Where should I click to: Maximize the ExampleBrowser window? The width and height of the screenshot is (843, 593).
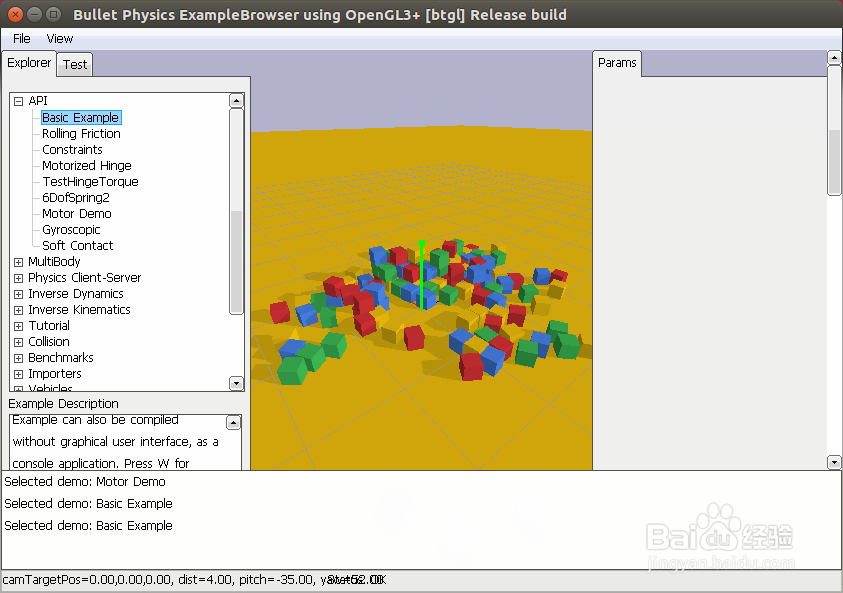pos(53,15)
